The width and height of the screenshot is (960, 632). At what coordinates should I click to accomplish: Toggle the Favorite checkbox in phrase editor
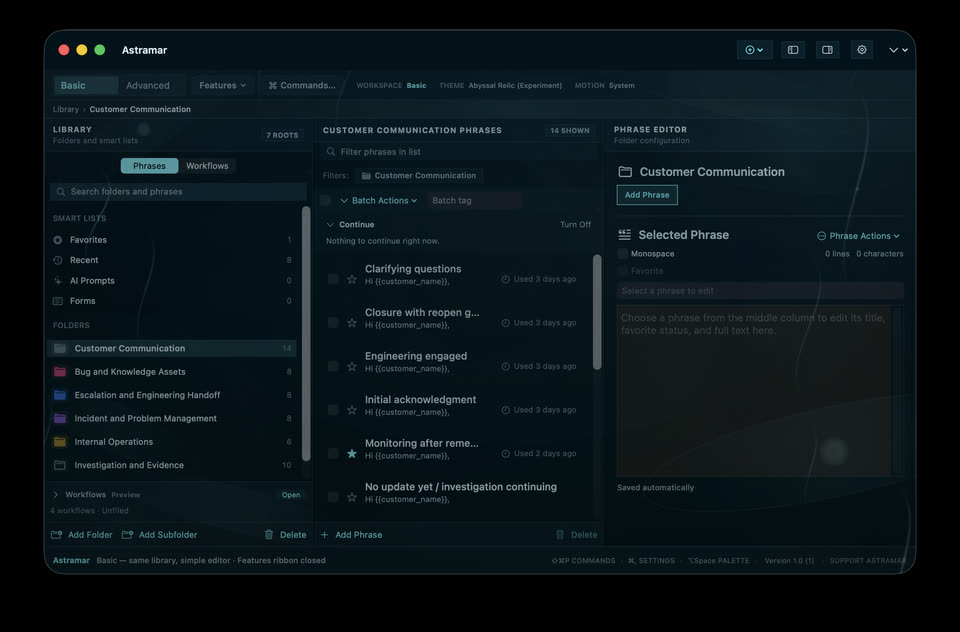(623, 271)
